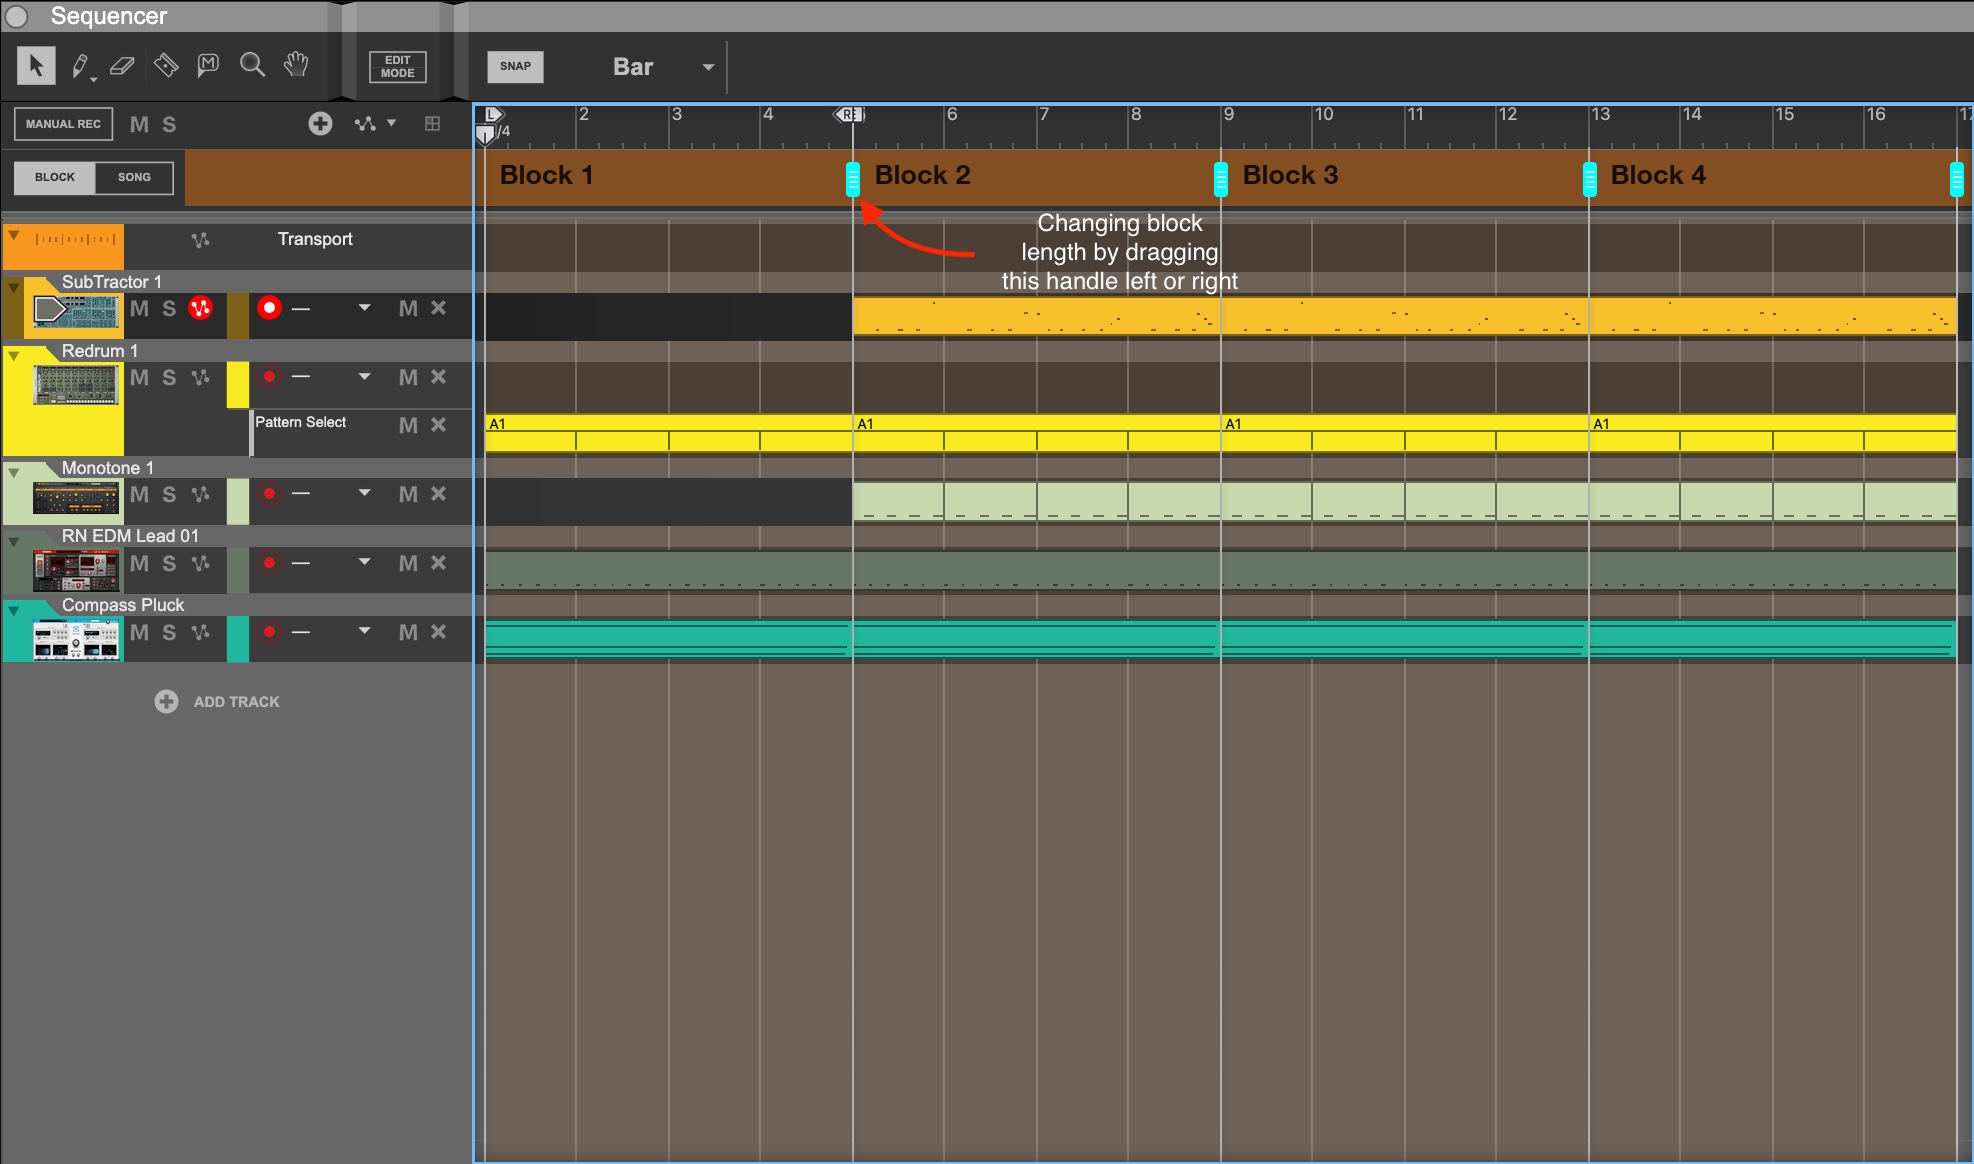Delete the Monotone 1 note lane
This screenshot has width=1974, height=1164.
point(438,494)
